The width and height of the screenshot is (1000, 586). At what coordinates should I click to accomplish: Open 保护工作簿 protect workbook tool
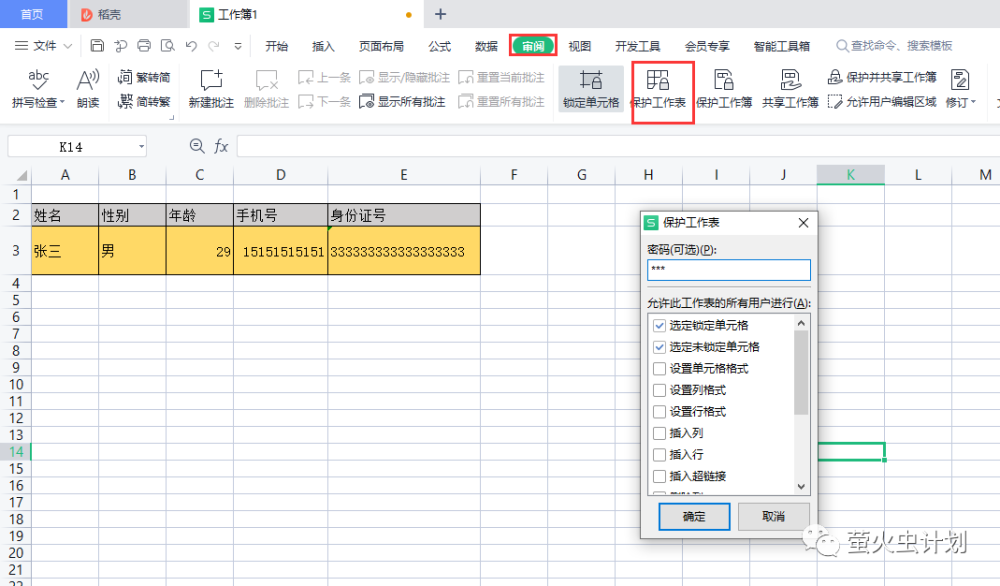tap(724, 88)
